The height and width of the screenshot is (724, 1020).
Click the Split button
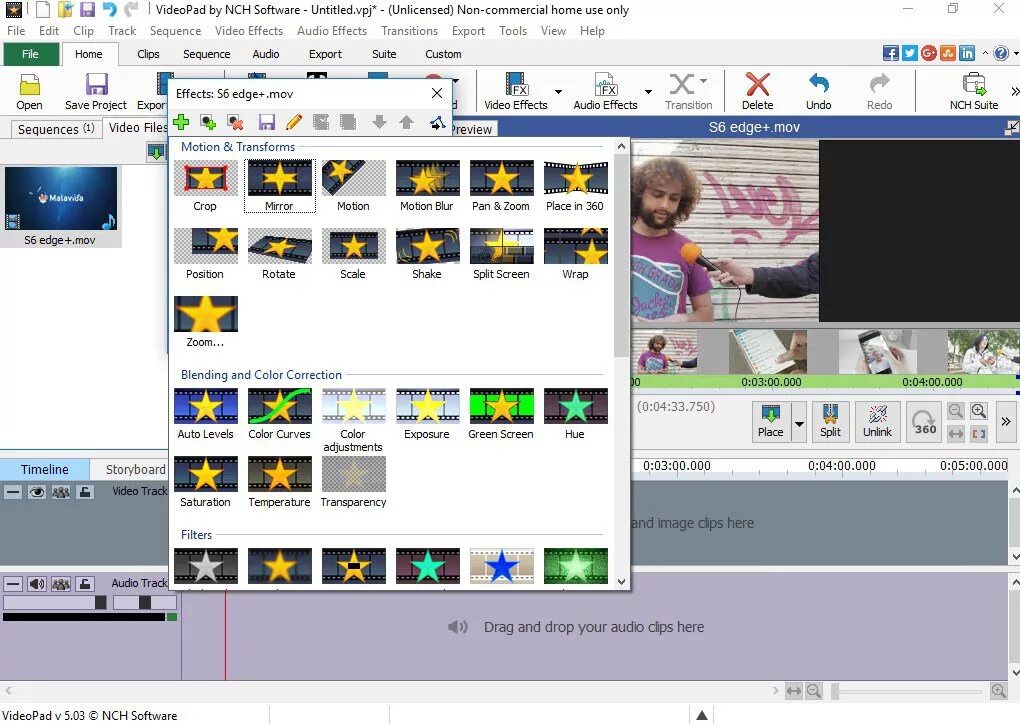830,422
